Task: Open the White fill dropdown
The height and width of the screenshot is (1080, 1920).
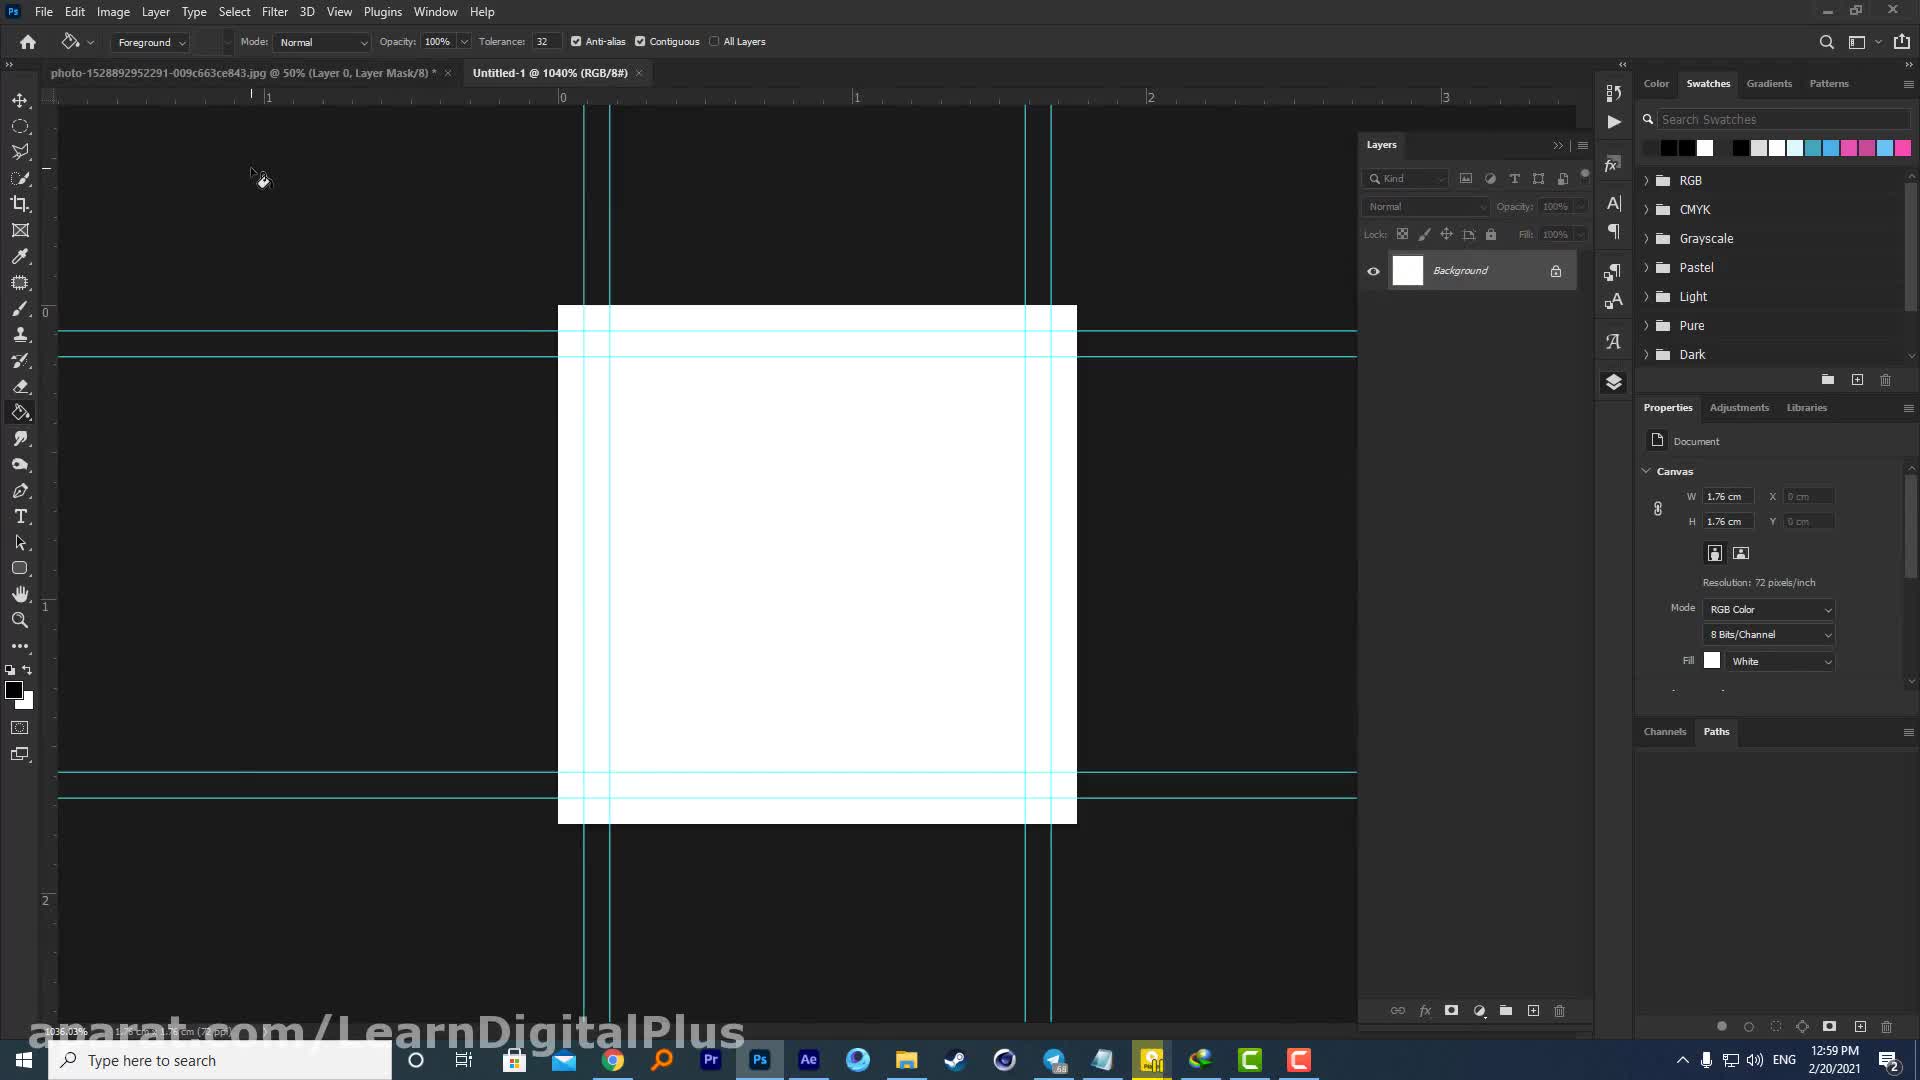Action: point(1780,661)
